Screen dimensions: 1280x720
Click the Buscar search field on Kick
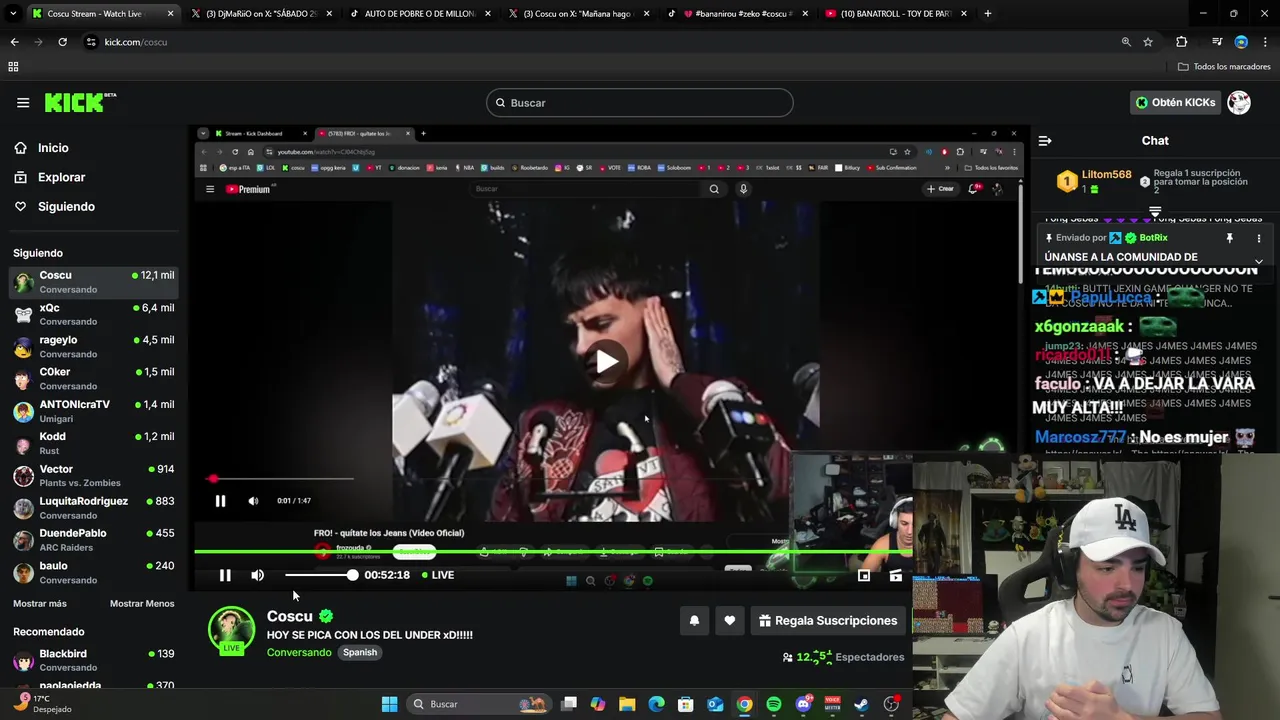tap(640, 103)
